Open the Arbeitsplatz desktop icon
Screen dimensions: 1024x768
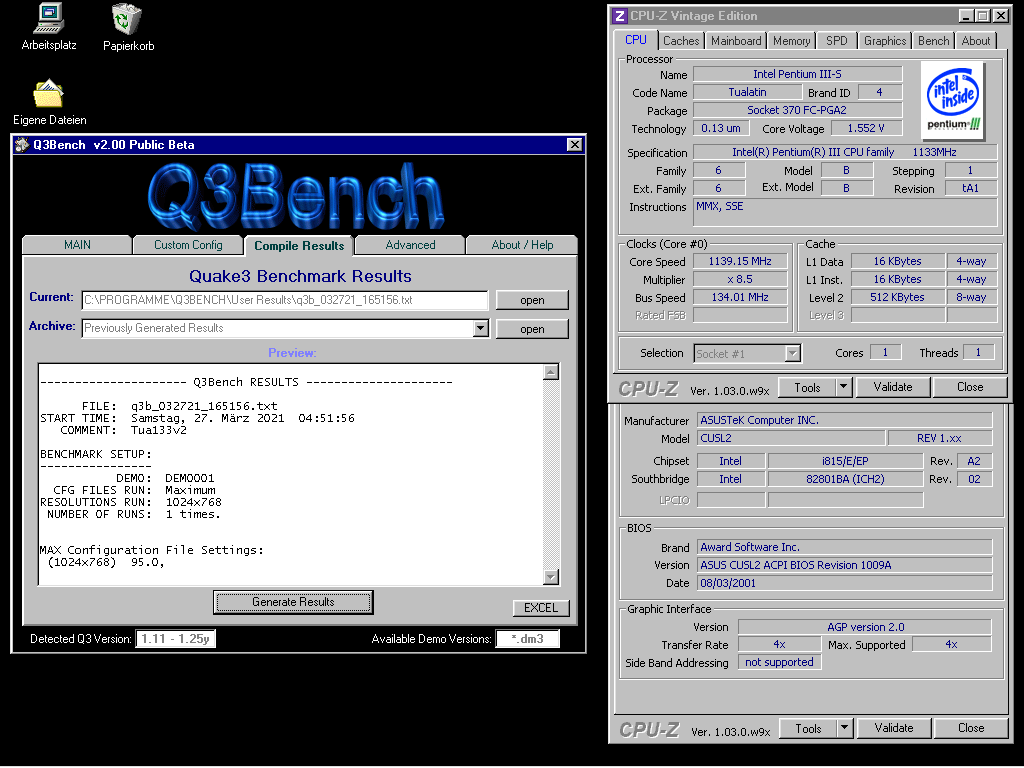pos(49,27)
